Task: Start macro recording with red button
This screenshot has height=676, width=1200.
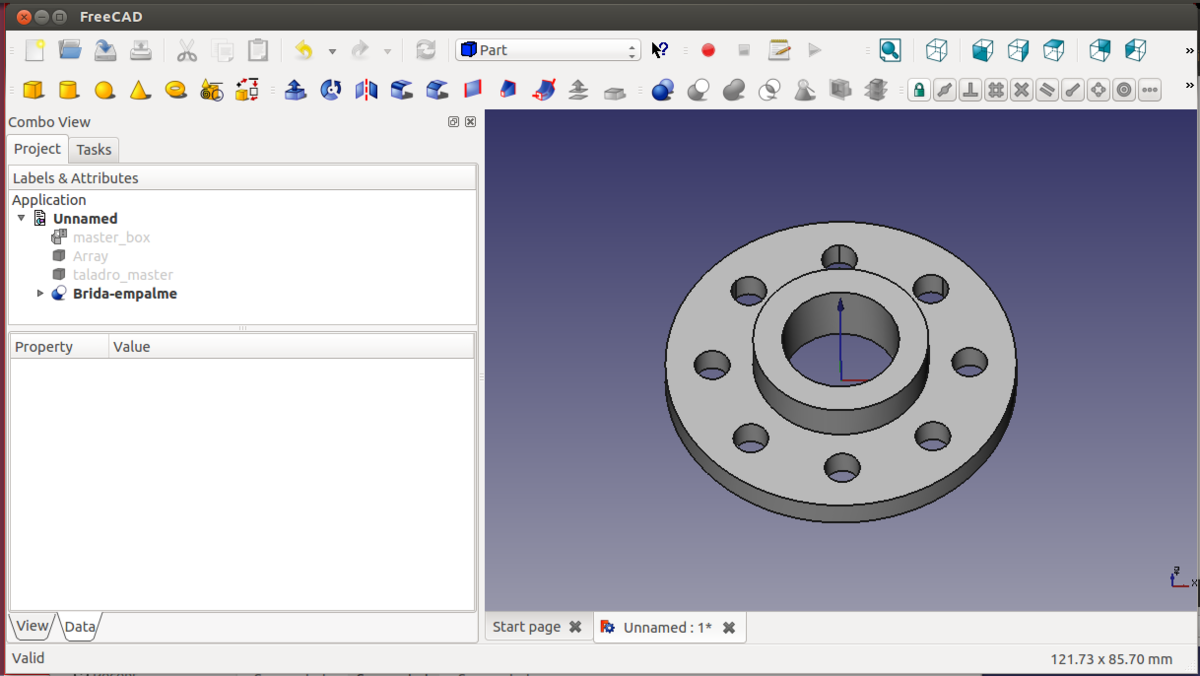Action: pos(708,50)
